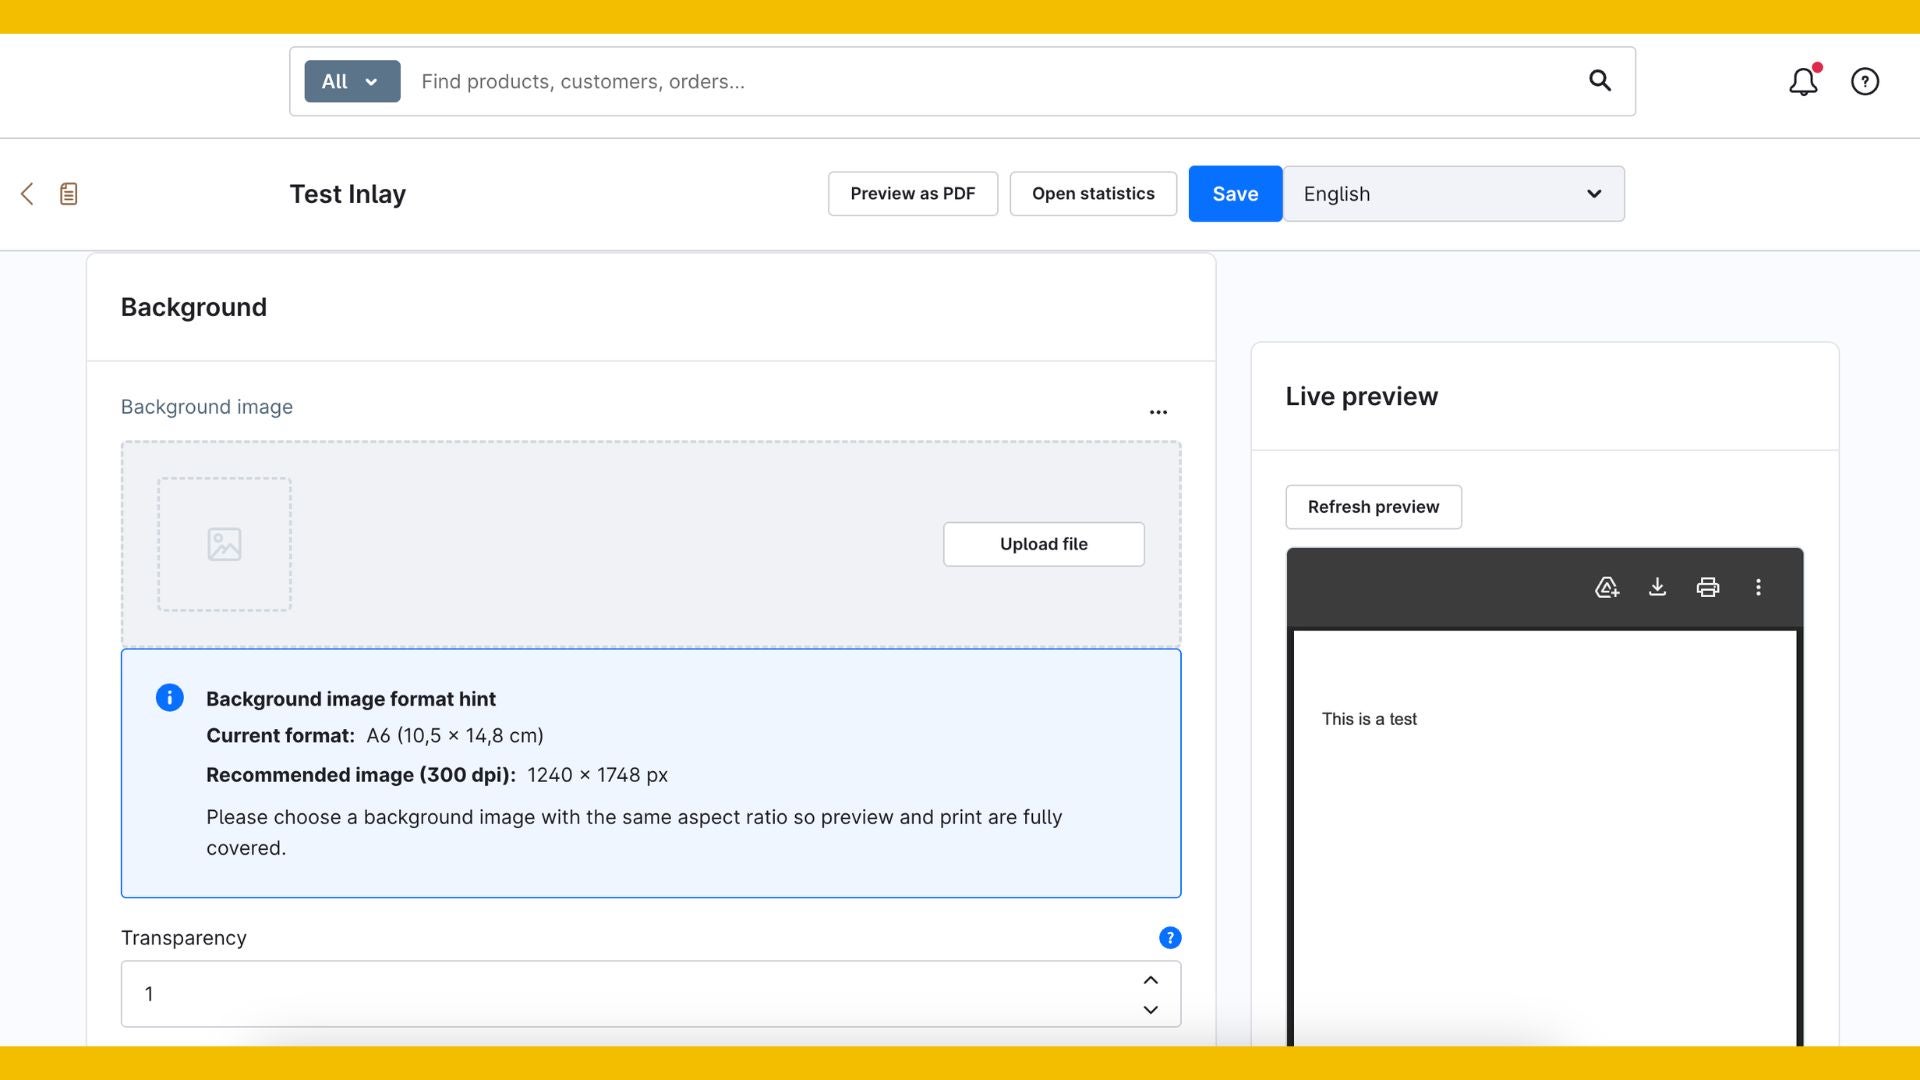
Task: Click Preview as PDF button
Action: (912, 194)
